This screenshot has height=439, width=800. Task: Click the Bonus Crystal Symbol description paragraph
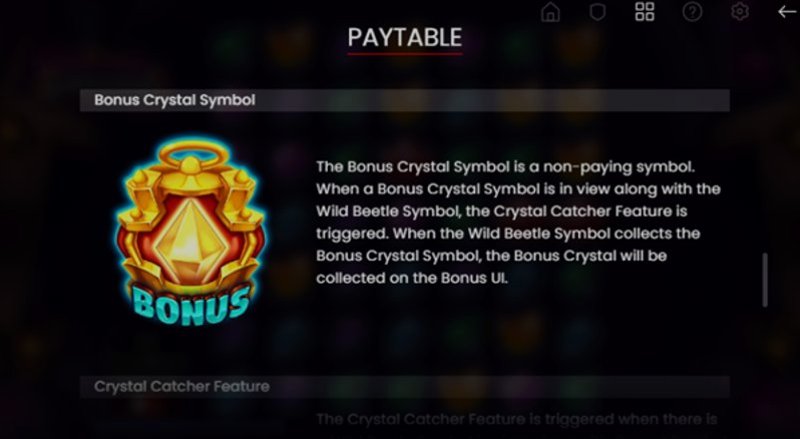point(518,222)
